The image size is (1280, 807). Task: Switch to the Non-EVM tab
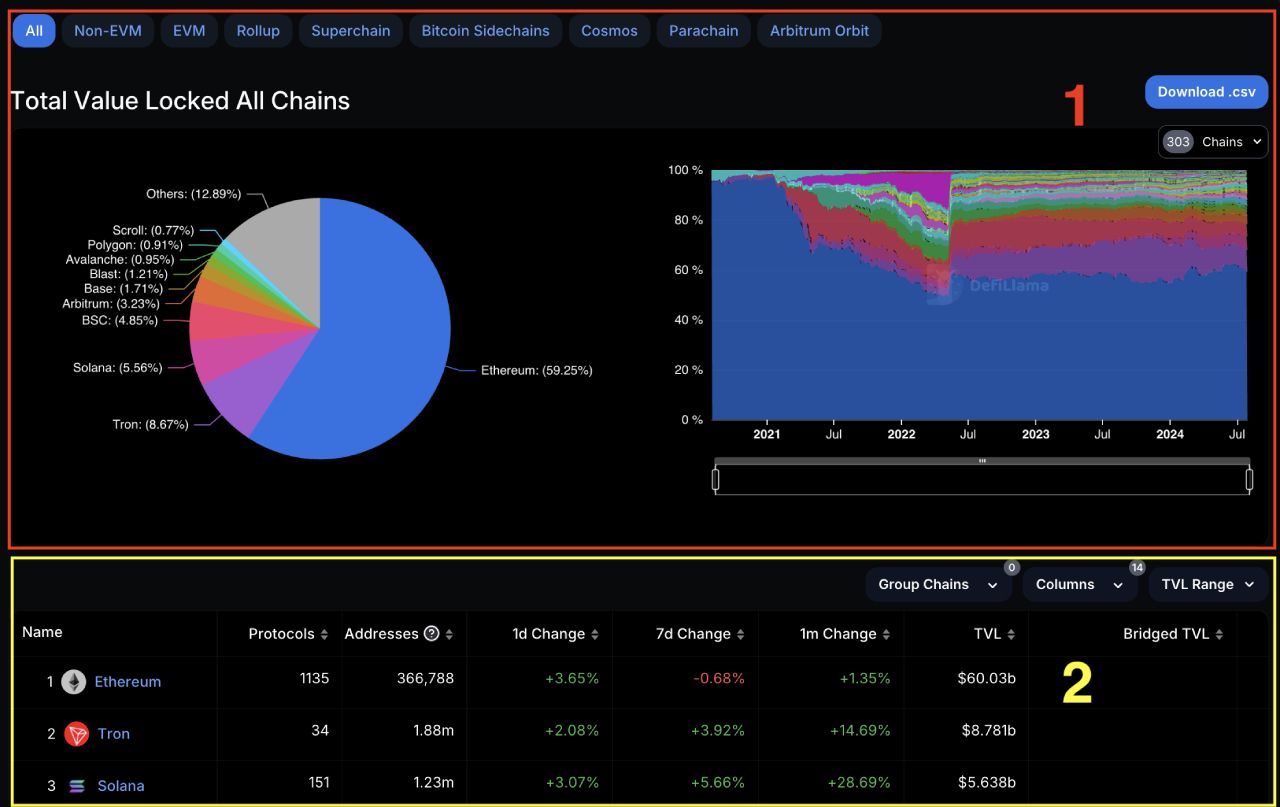tap(108, 31)
